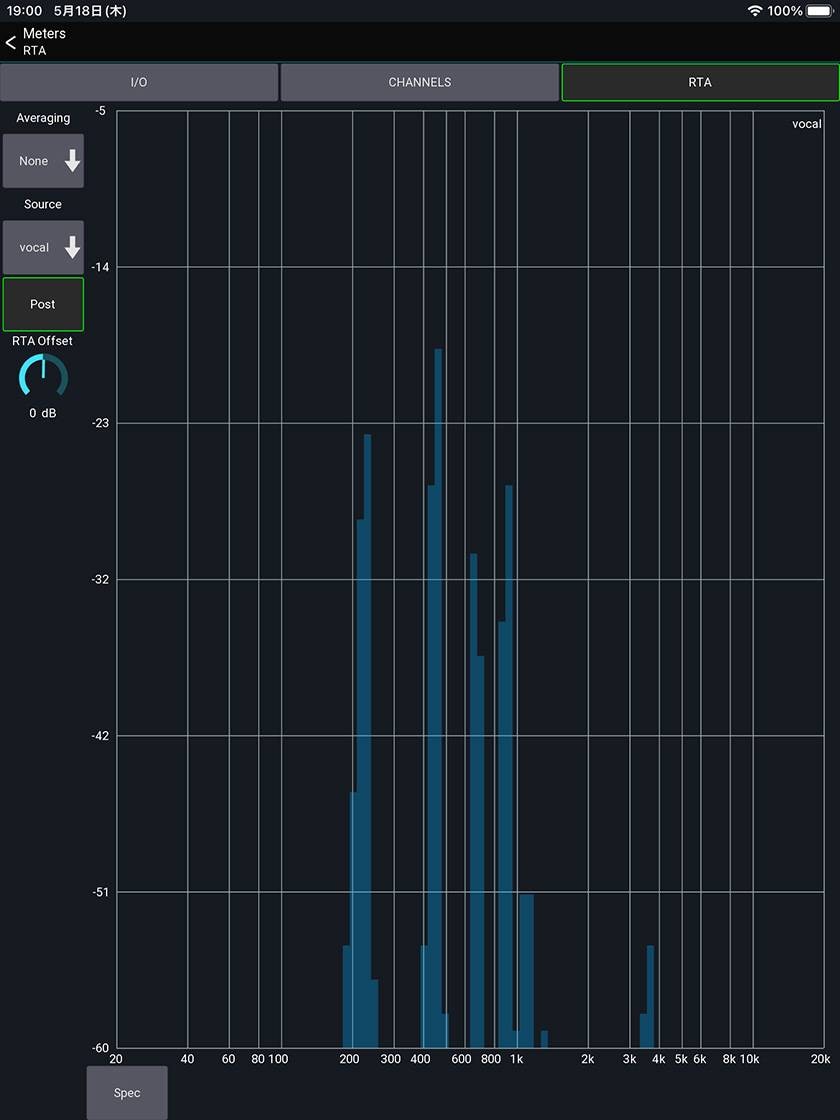Tap the back chevron beside Meters
Image resolution: width=840 pixels, height=1120 pixels.
tap(11, 42)
